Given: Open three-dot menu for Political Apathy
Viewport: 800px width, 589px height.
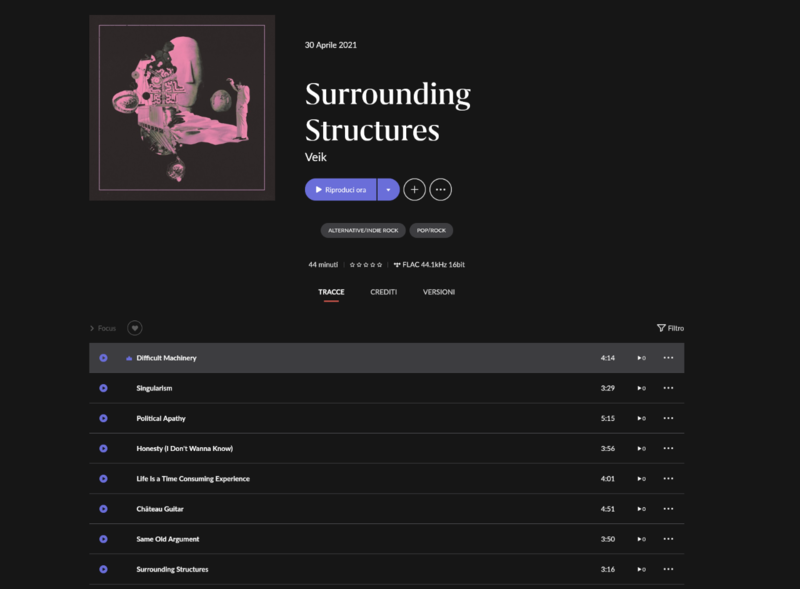Looking at the screenshot, I should 668,418.
